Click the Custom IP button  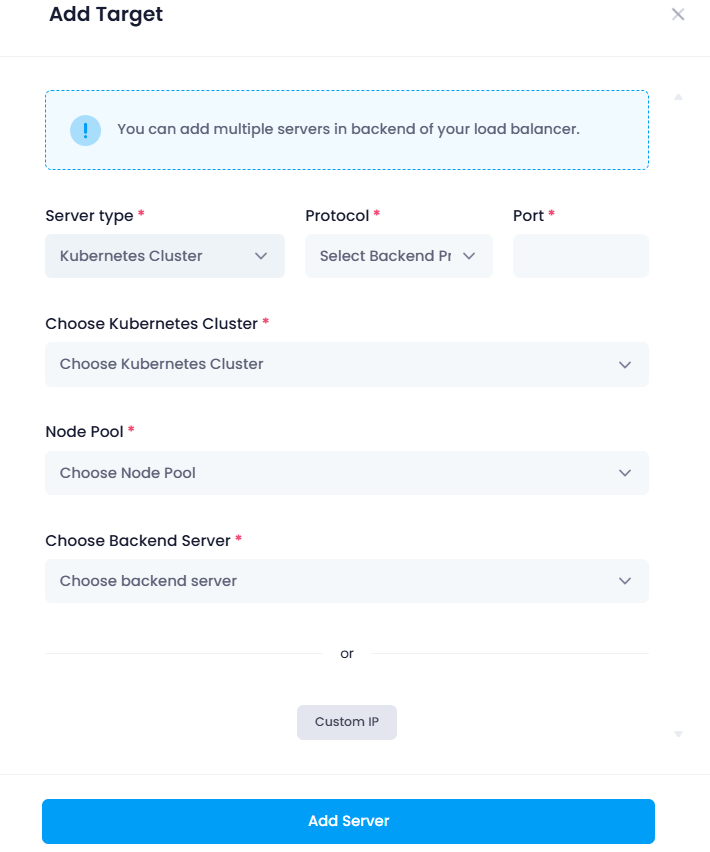pos(347,722)
